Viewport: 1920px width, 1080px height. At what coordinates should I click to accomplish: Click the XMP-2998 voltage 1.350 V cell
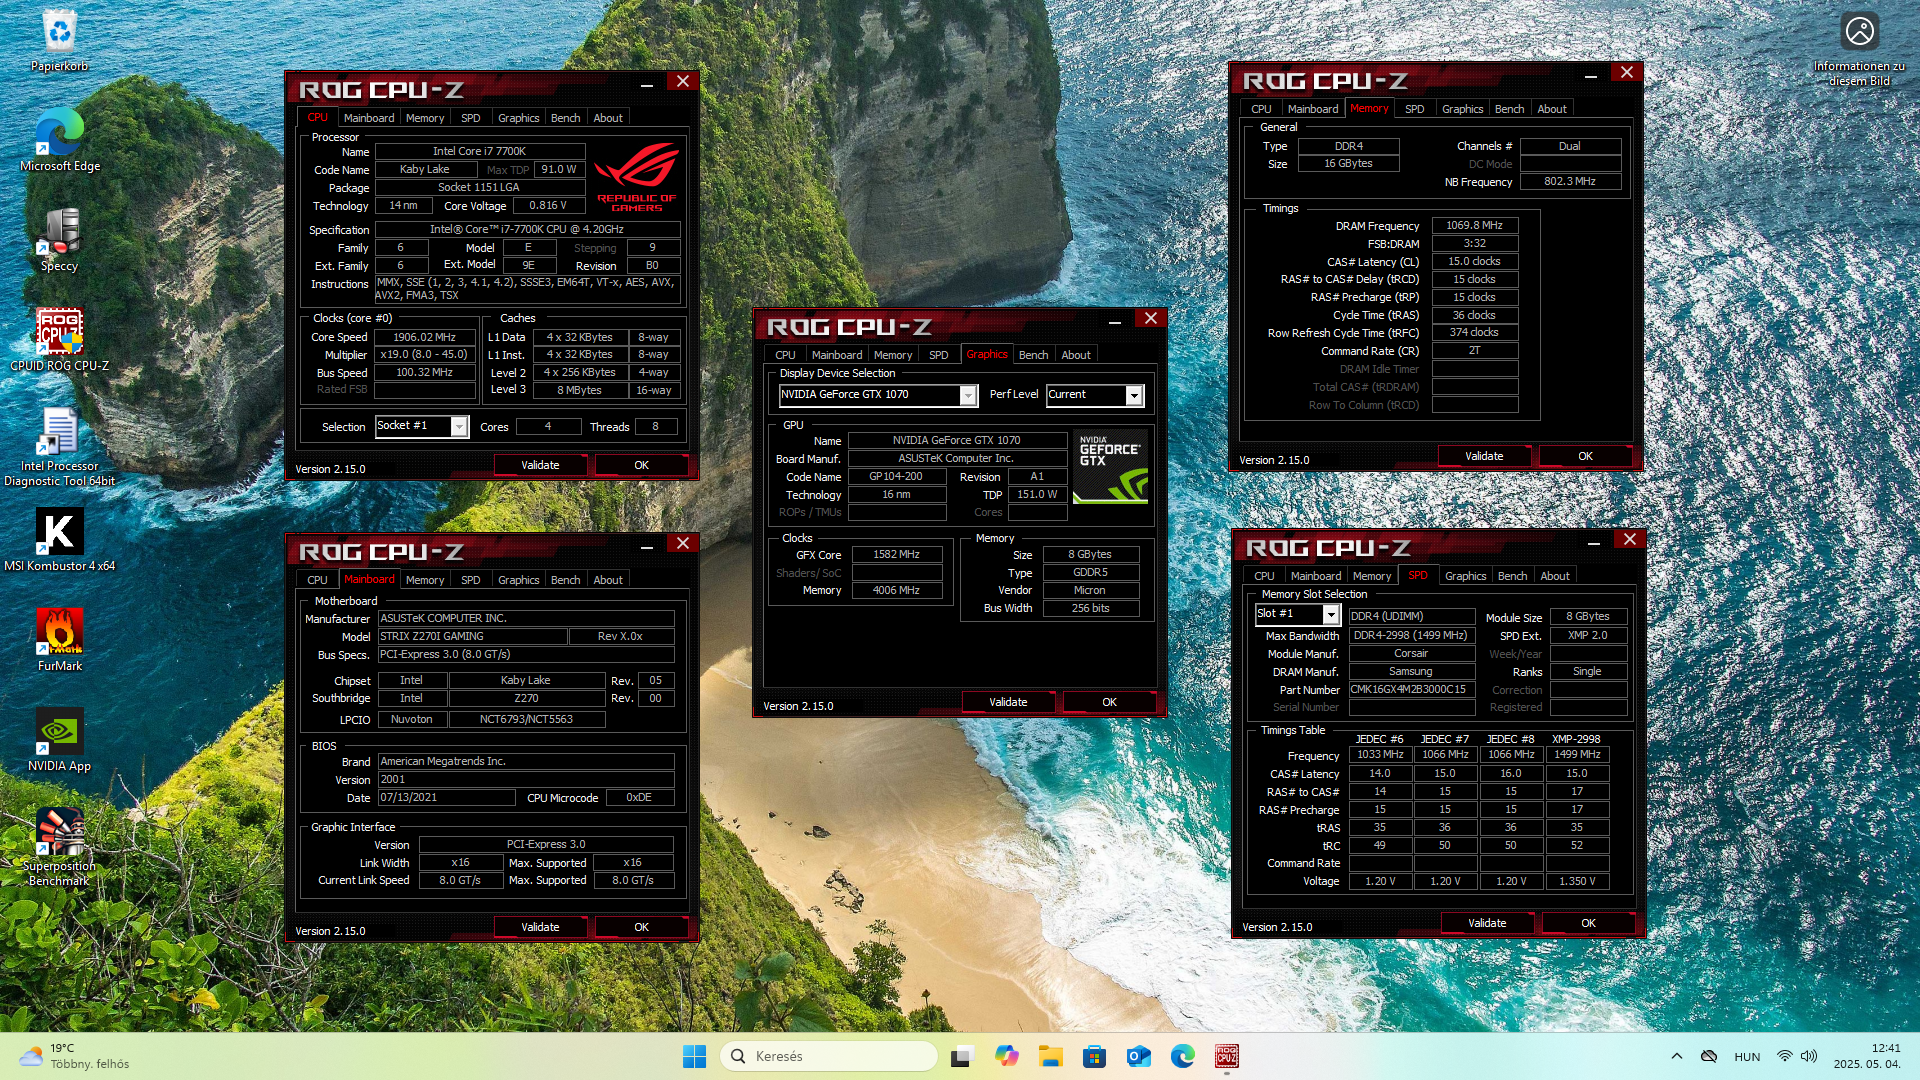pyautogui.click(x=1577, y=881)
